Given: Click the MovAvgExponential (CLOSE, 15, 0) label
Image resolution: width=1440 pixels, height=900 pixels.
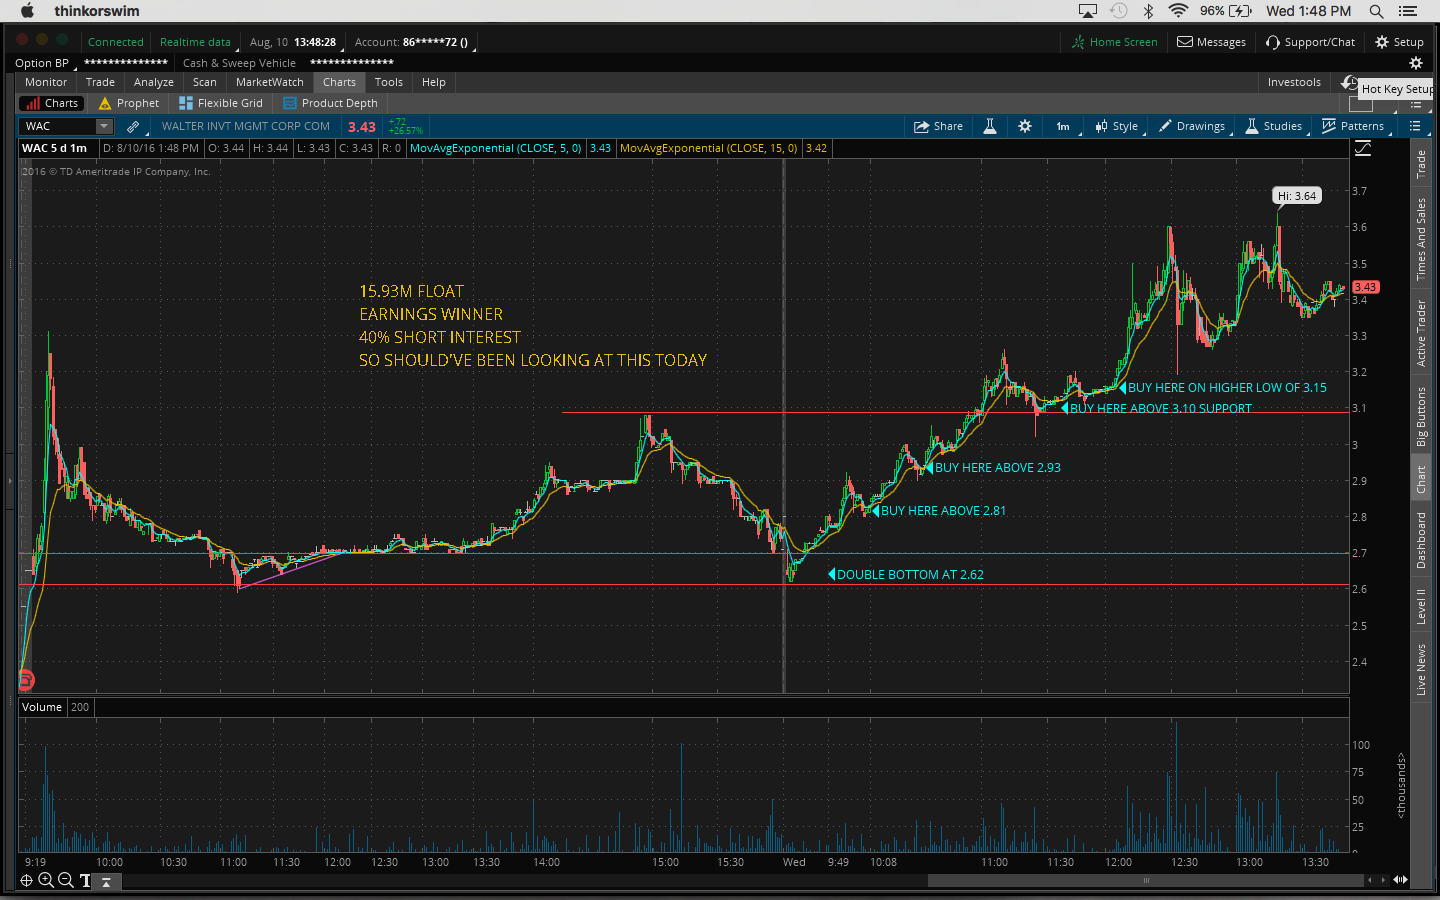Looking at the screenshot, I should tap(709, 148).
